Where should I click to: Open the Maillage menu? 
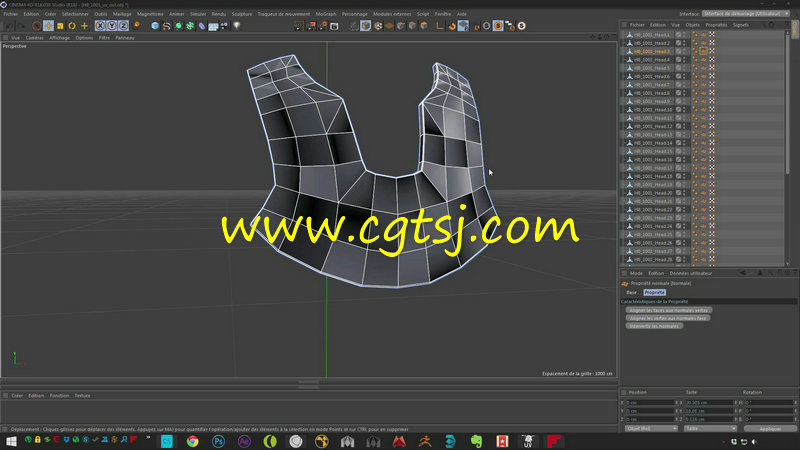point(122,14)
